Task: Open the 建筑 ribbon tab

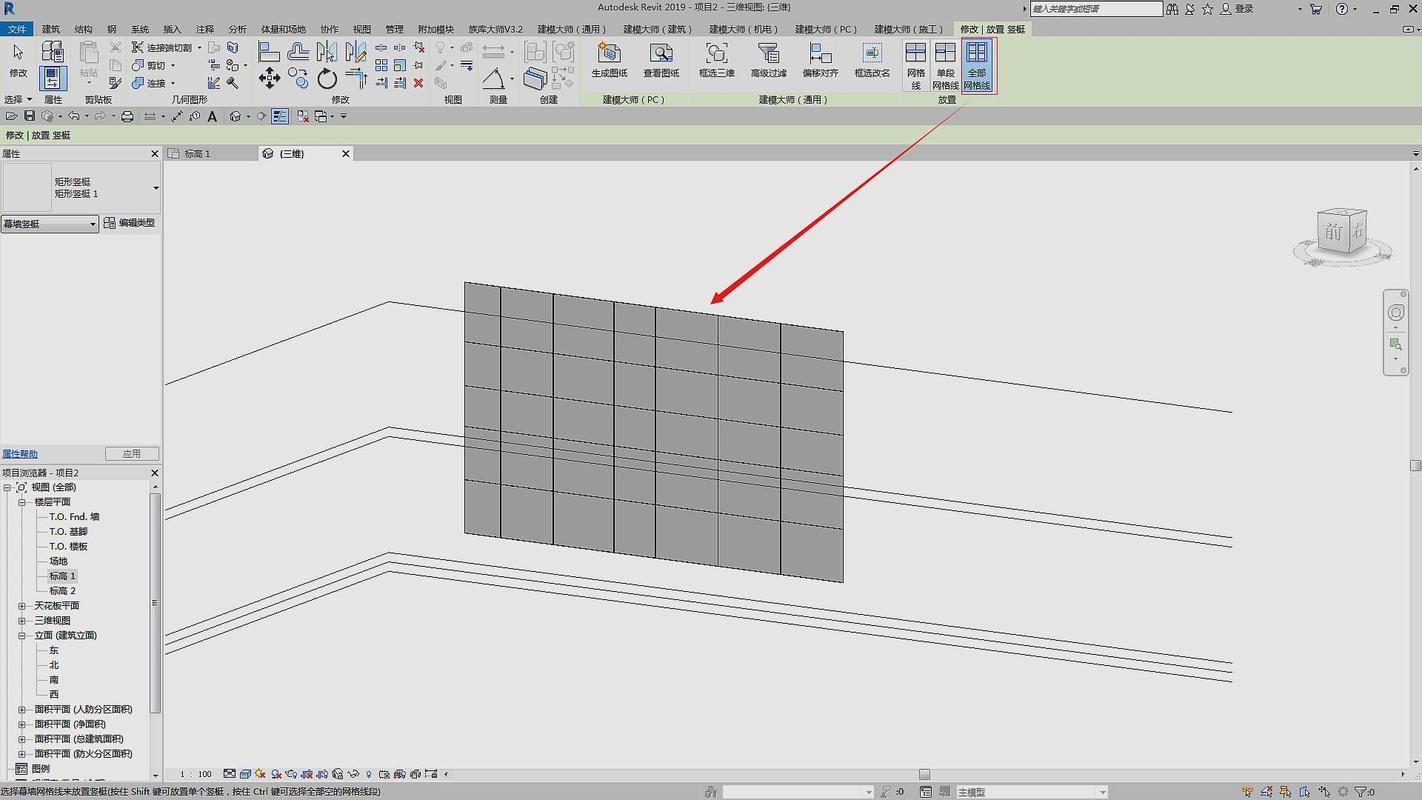Action: (51, 29)
